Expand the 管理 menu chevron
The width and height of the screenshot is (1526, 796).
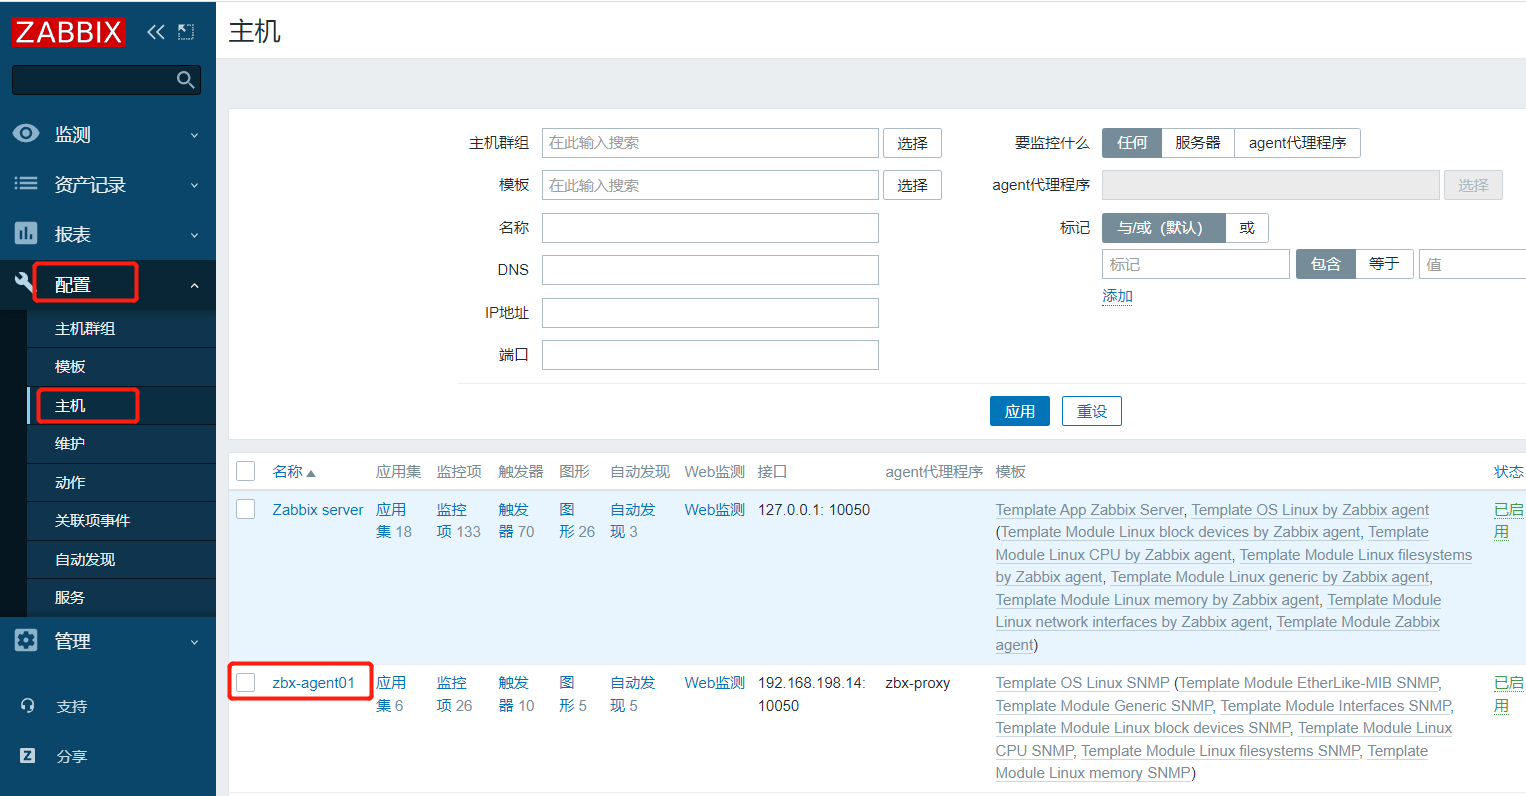[x=194, y=642]
